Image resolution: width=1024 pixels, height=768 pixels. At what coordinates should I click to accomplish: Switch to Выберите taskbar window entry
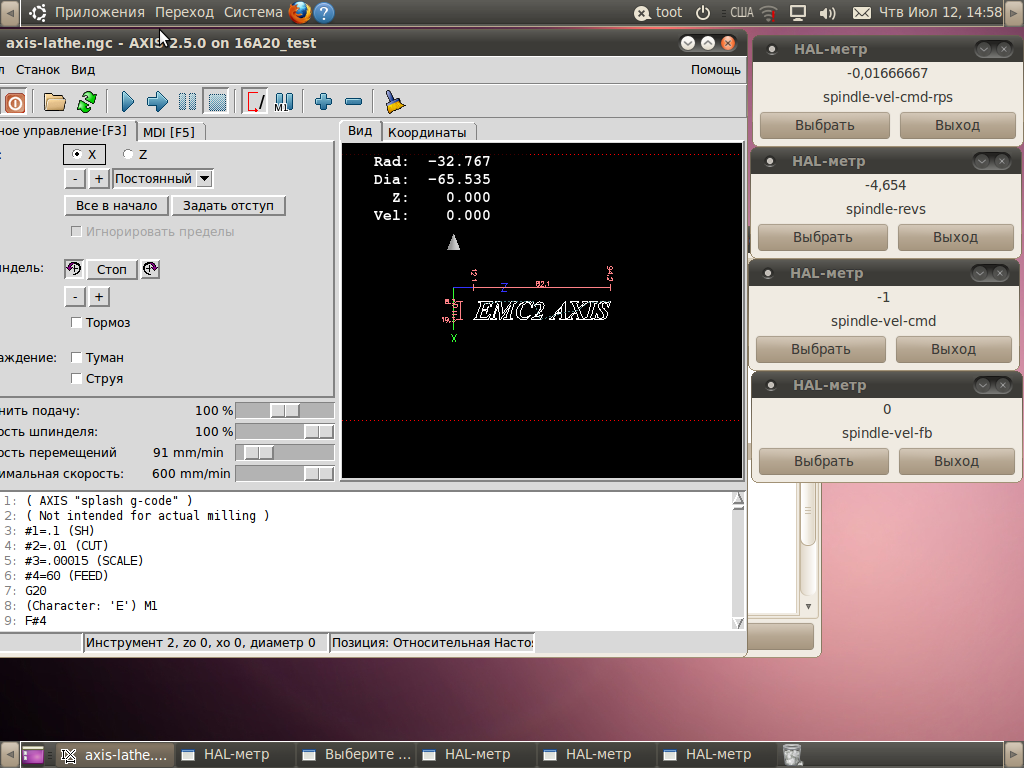tap(358, 755)
